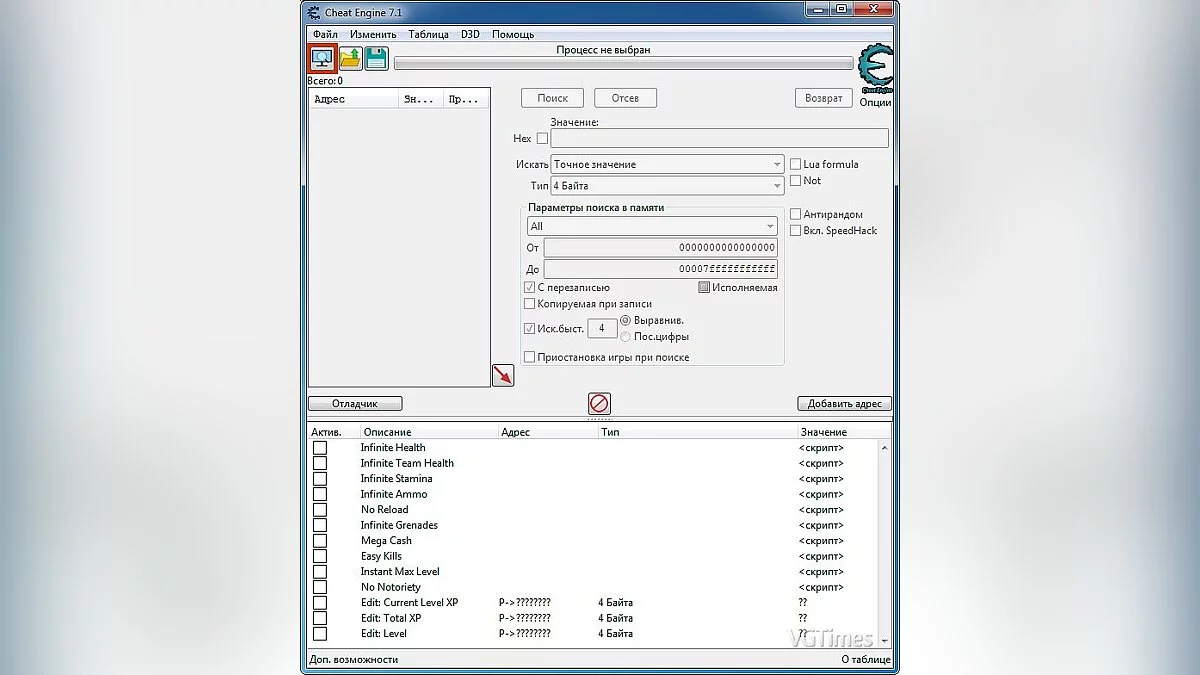Click the process progress bar
This screenshot has width=1200, height=675.
(623, 63)
